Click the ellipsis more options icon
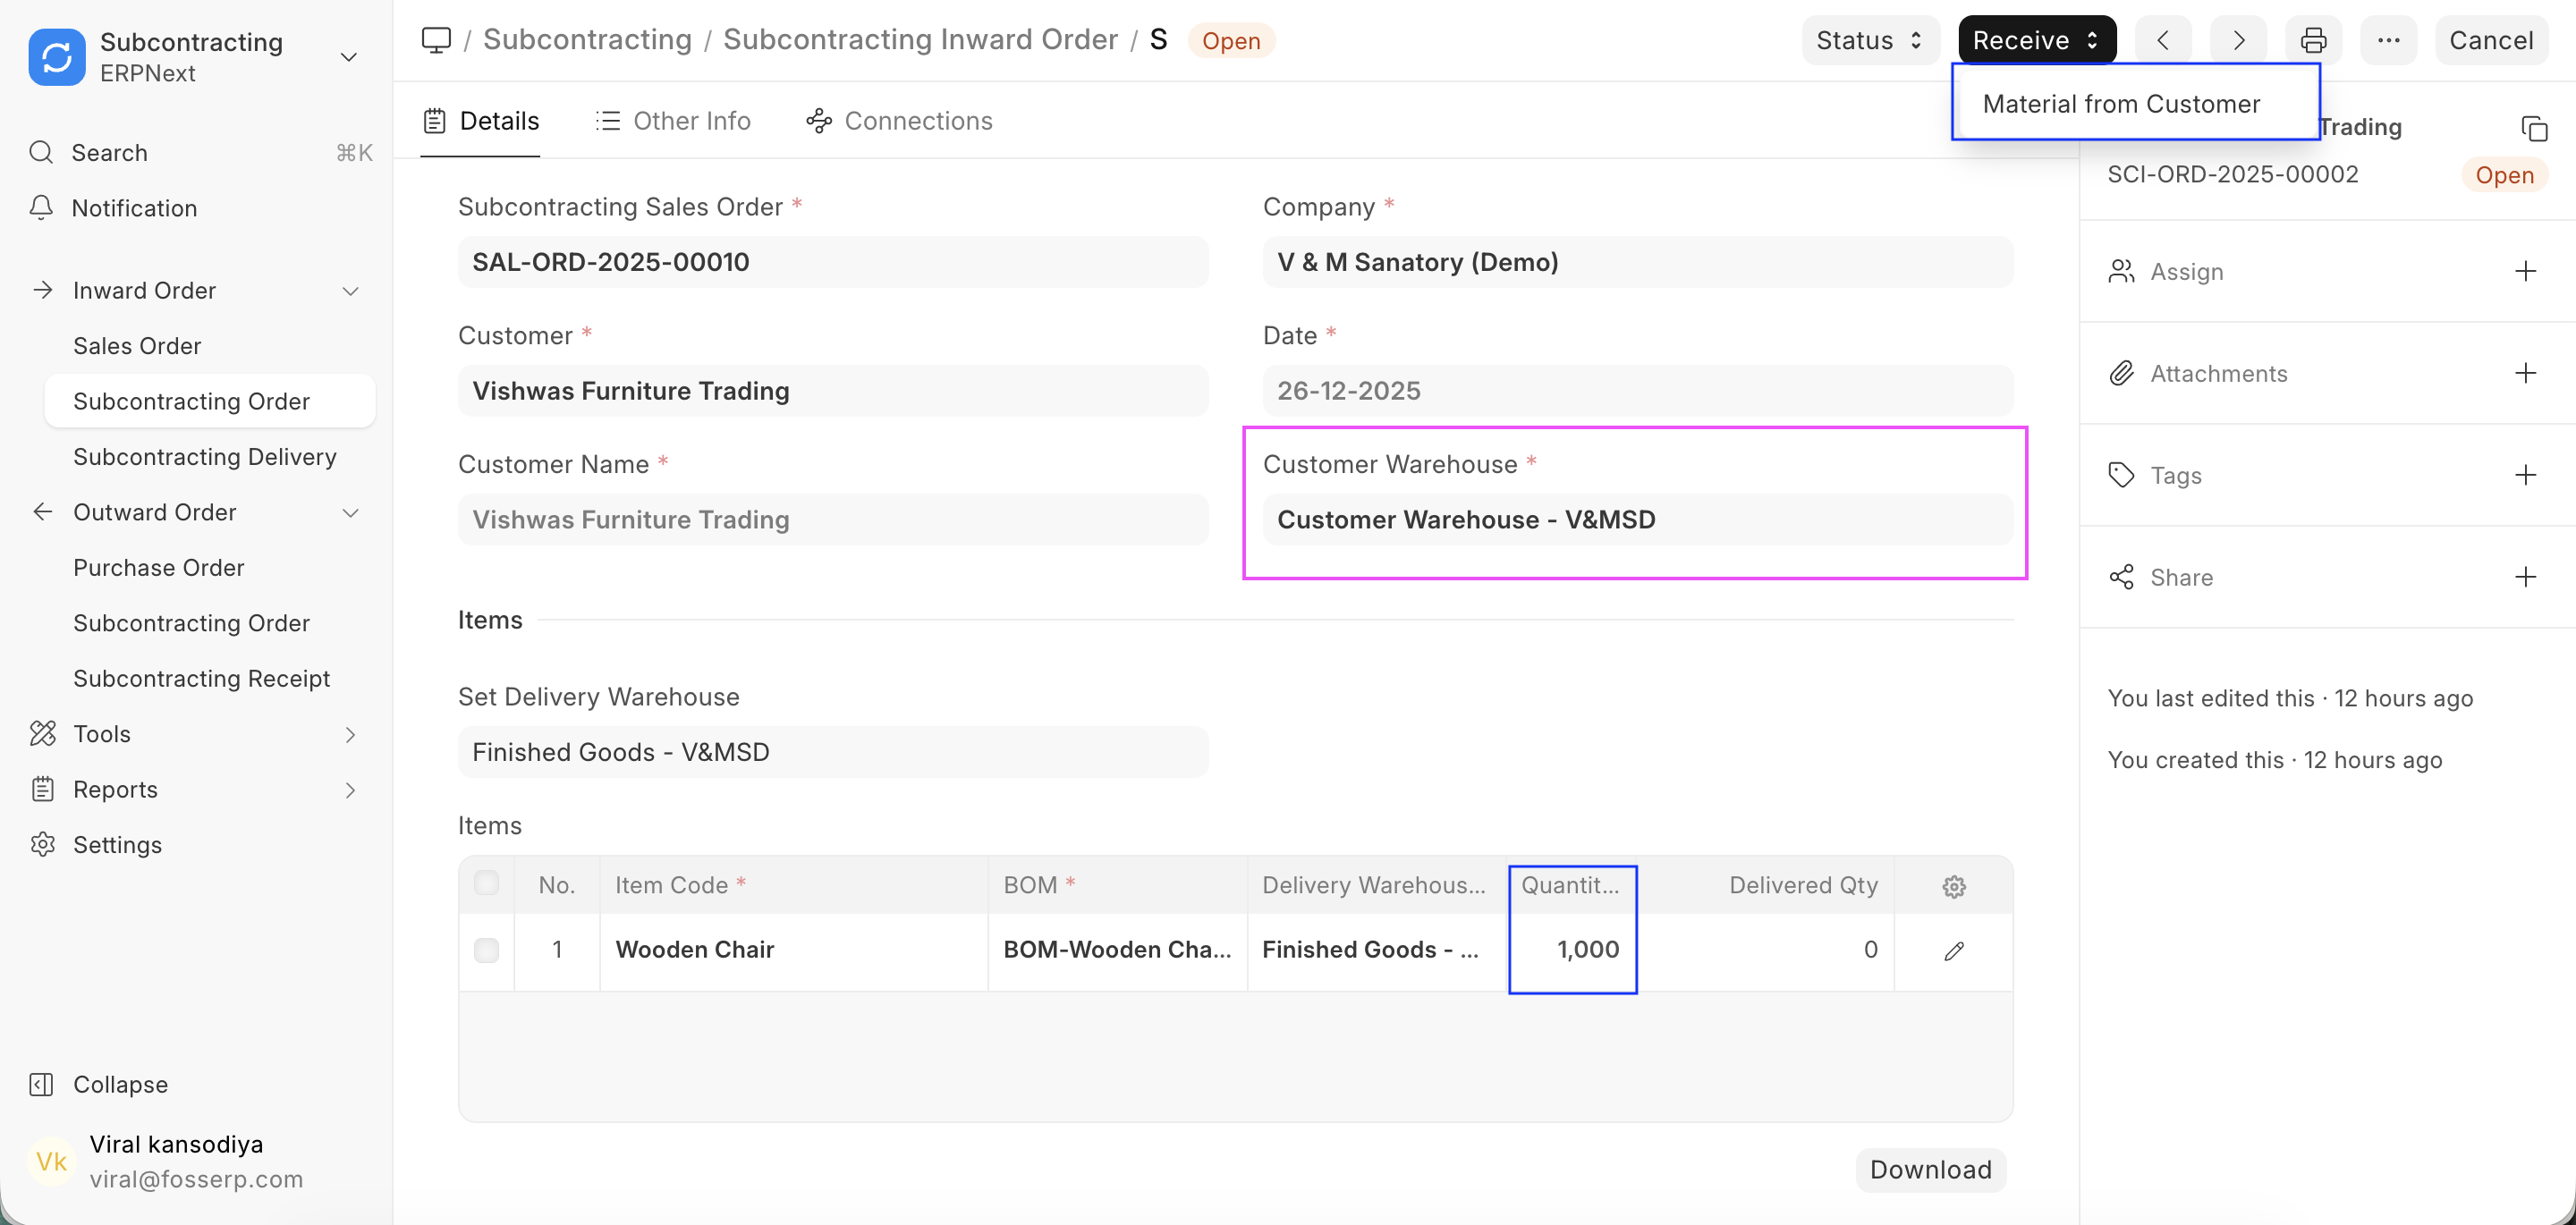This screenshot has width=2576, height=1225. (x=2389, y=40)
